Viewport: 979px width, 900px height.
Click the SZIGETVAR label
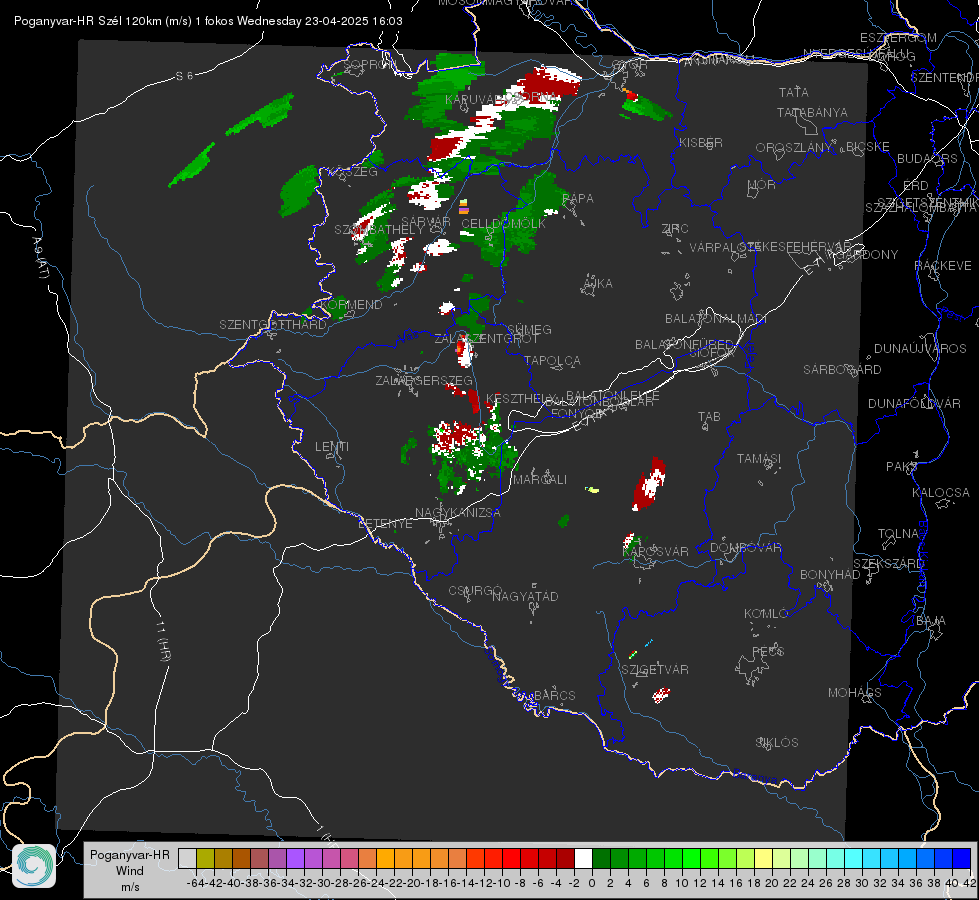655,670
